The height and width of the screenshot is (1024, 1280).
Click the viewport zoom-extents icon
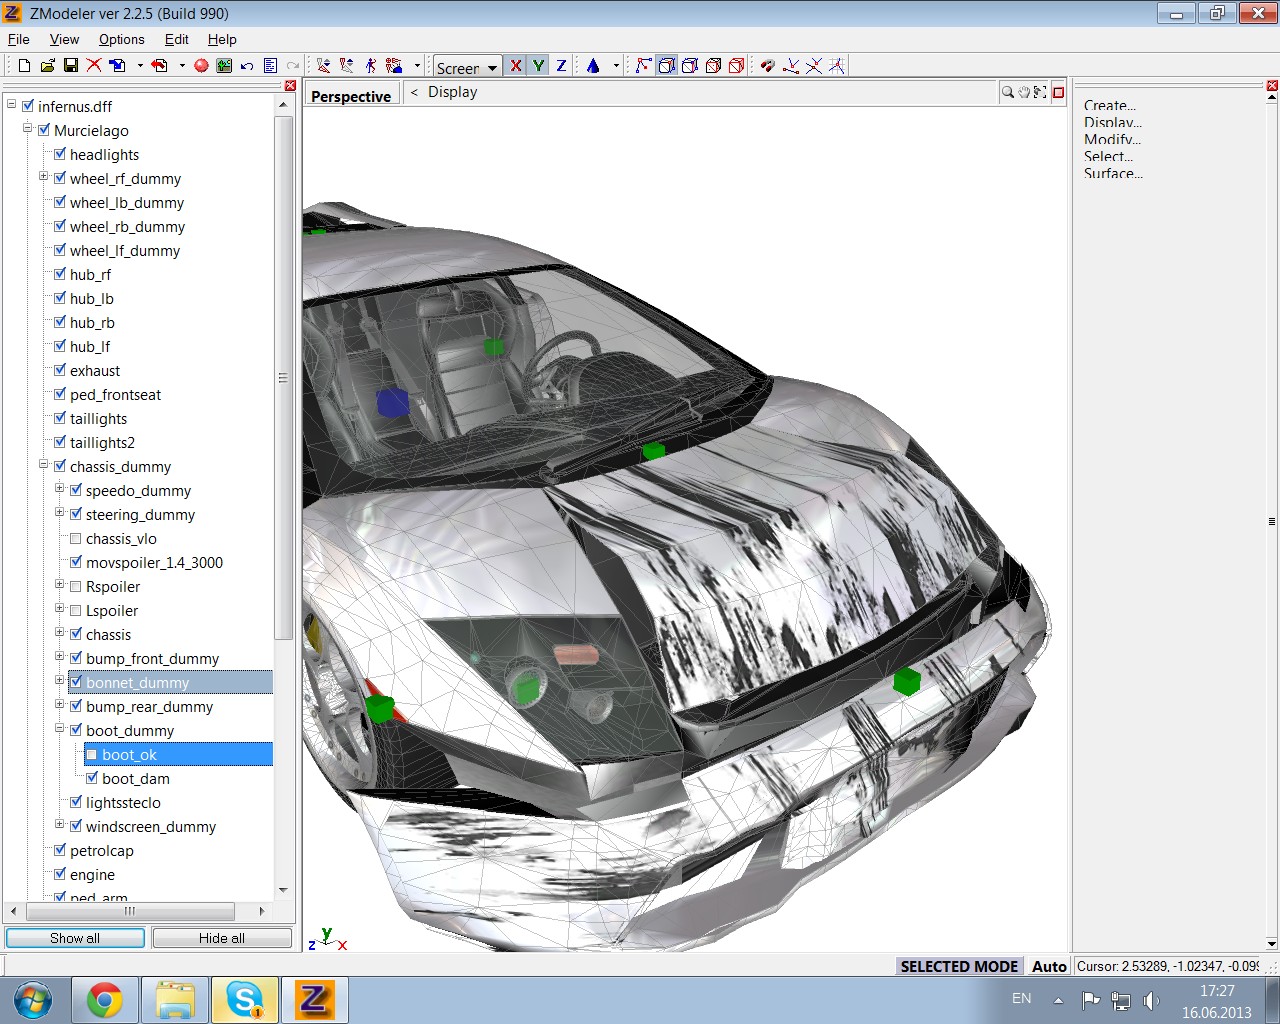(1040, 92)
